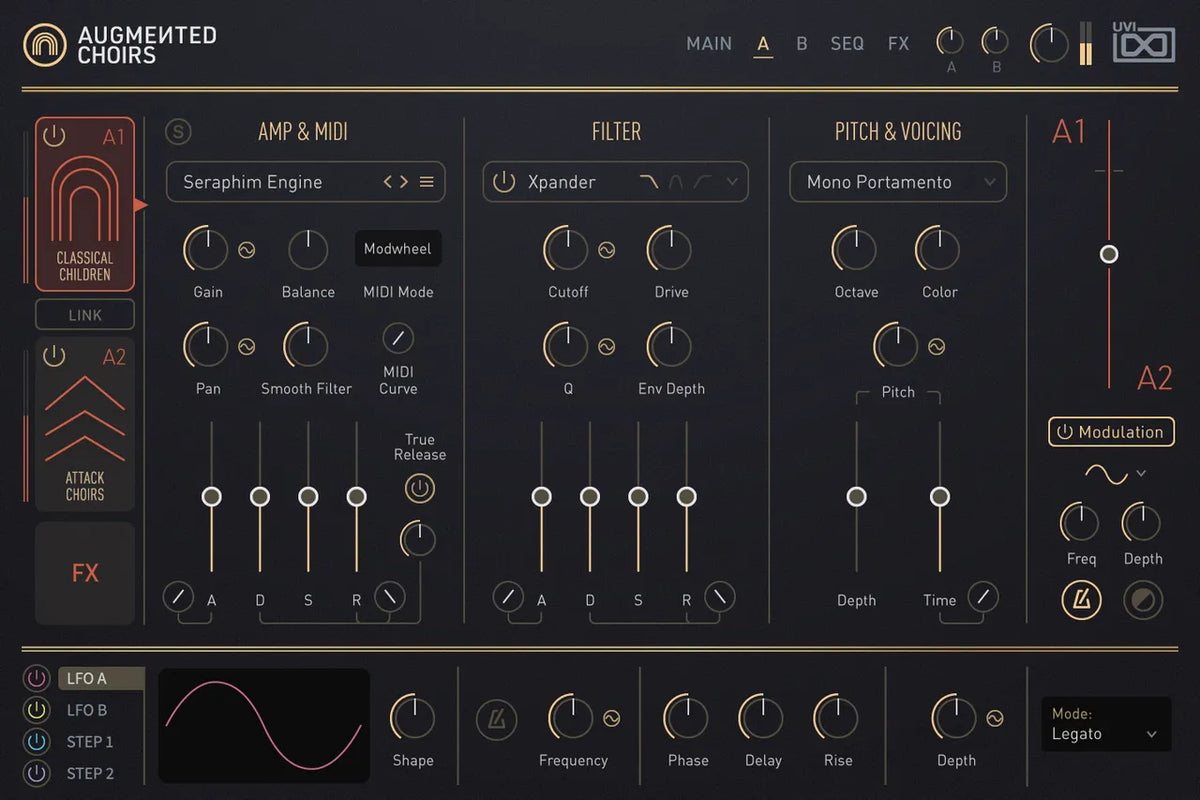
Task: Click the preset previous/next arrows for Seraphim Engine
Action: coord(396,182)
